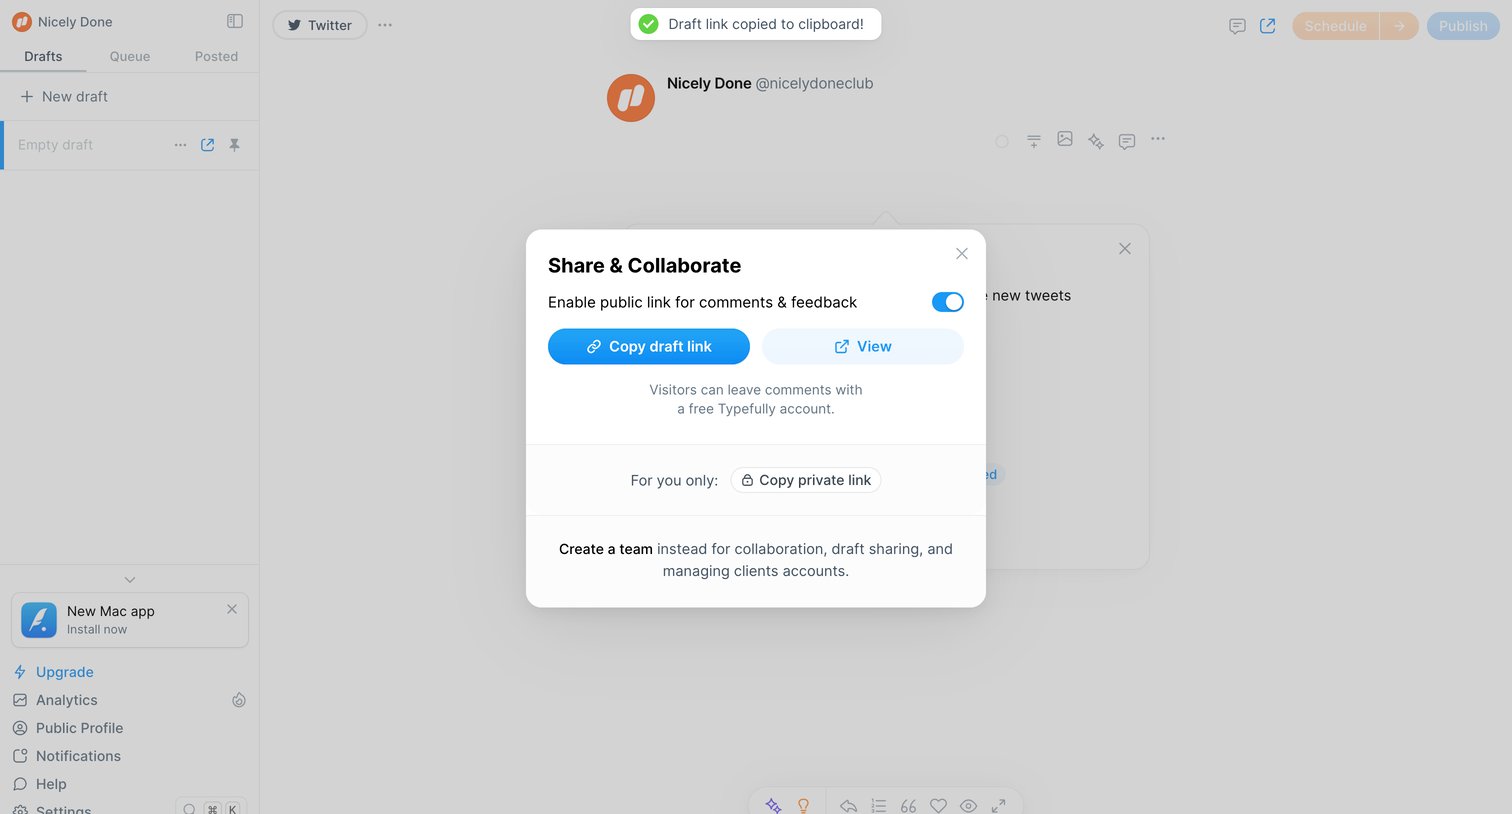Add a tweet below with the plus-lines icon

coord(1034,141)
